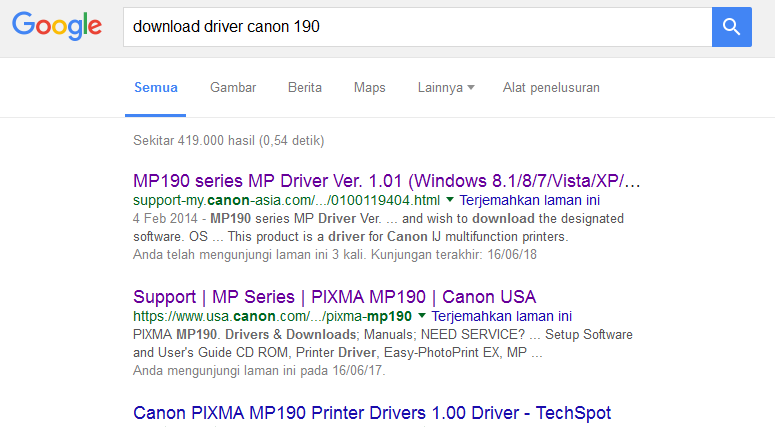Click the www.usa.canon.com URL text

272,316
